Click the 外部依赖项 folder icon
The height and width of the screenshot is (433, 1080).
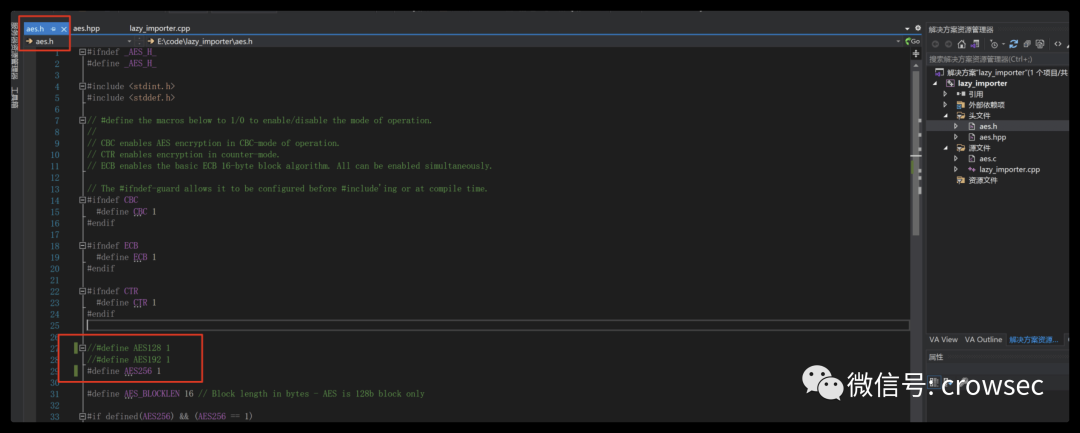pos(961,105)
